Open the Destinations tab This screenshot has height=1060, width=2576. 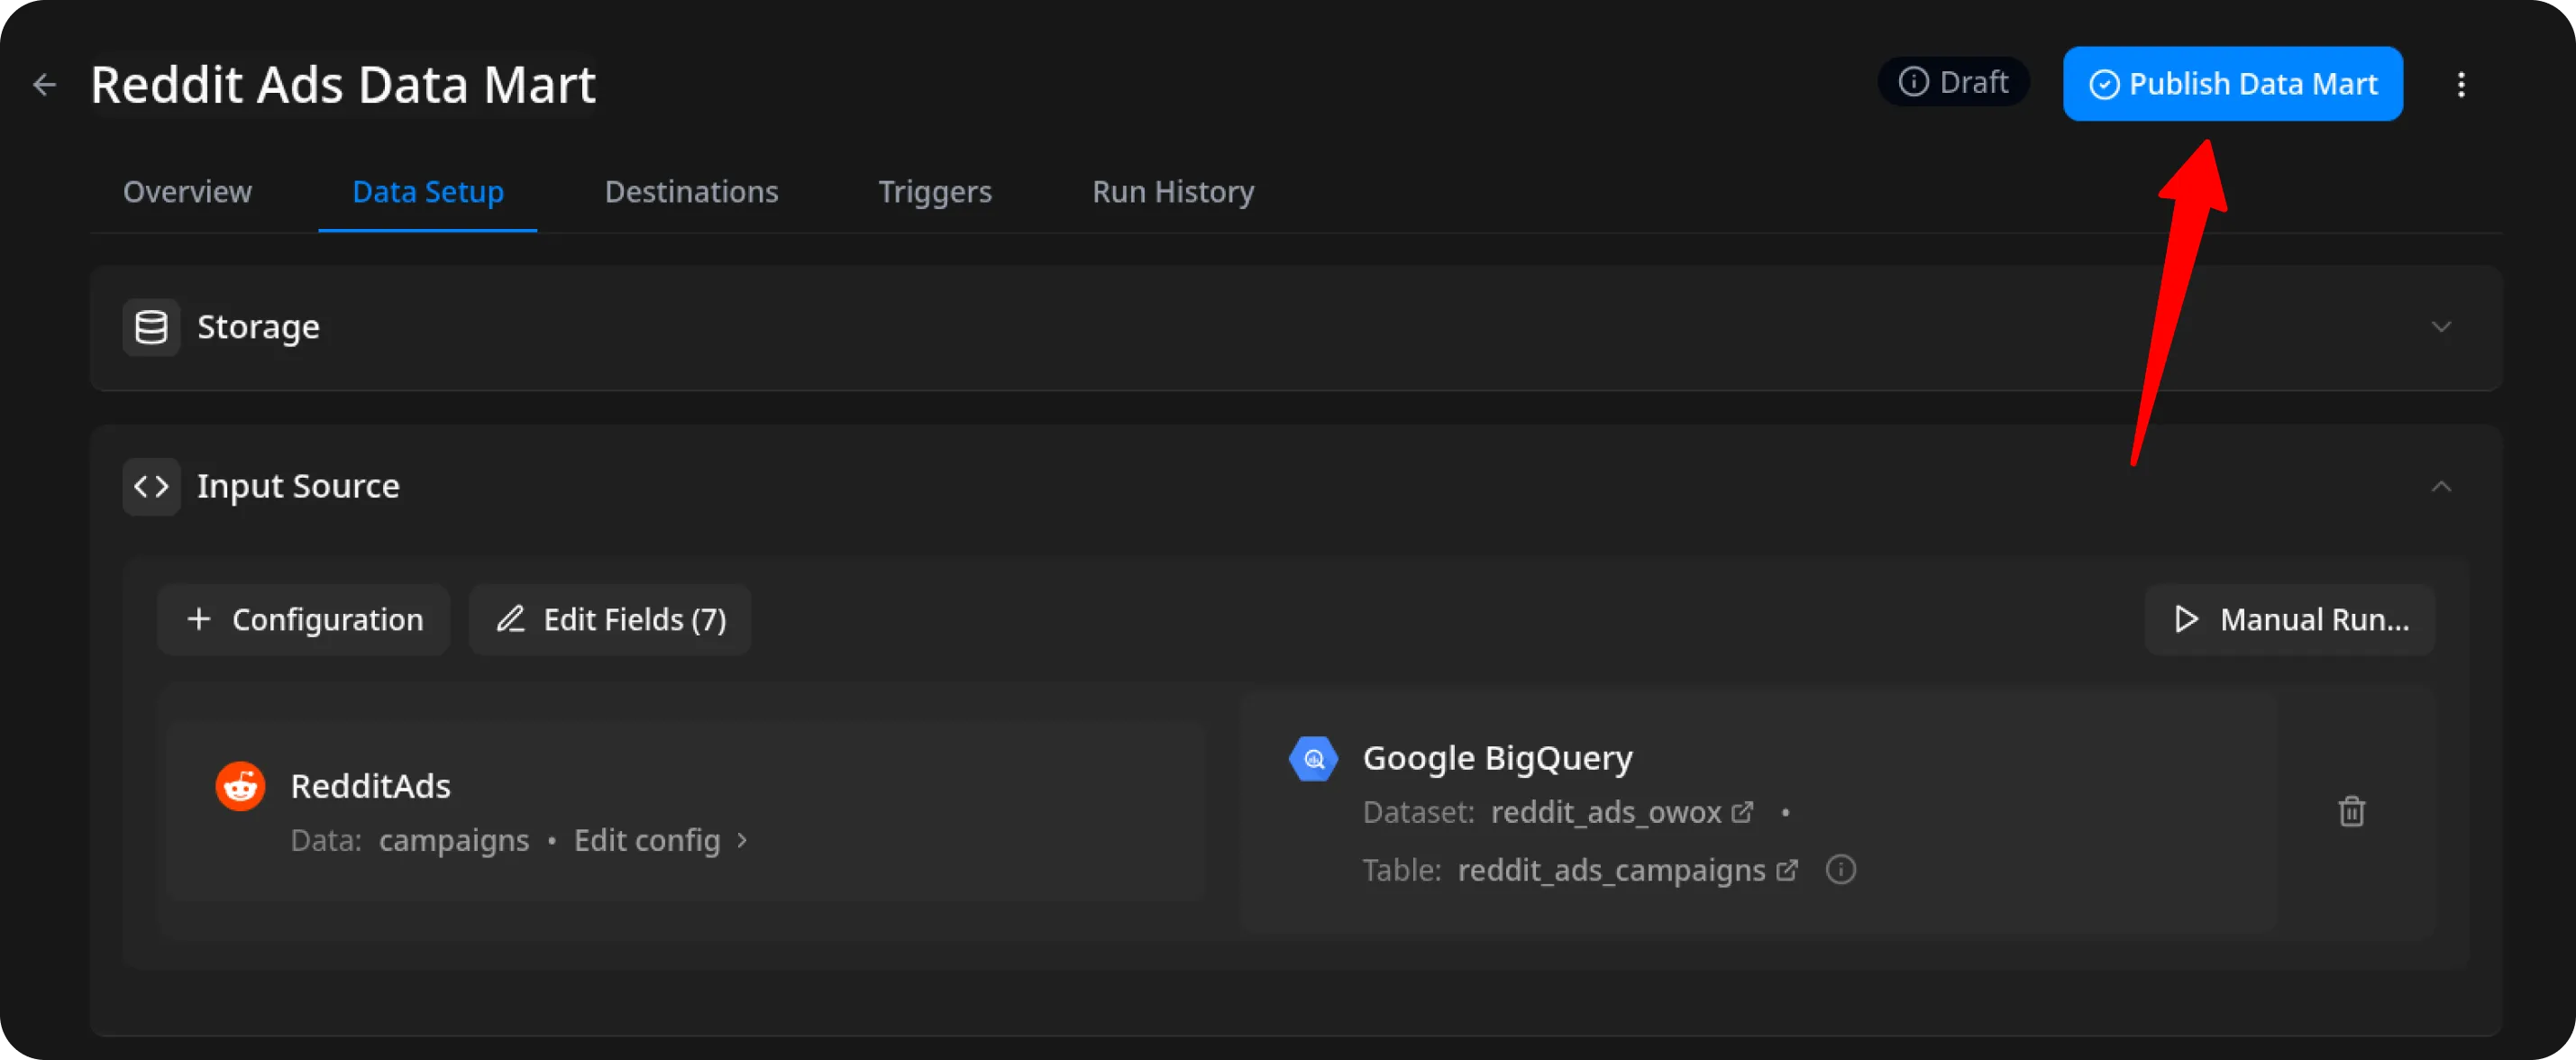coord(691,192)
